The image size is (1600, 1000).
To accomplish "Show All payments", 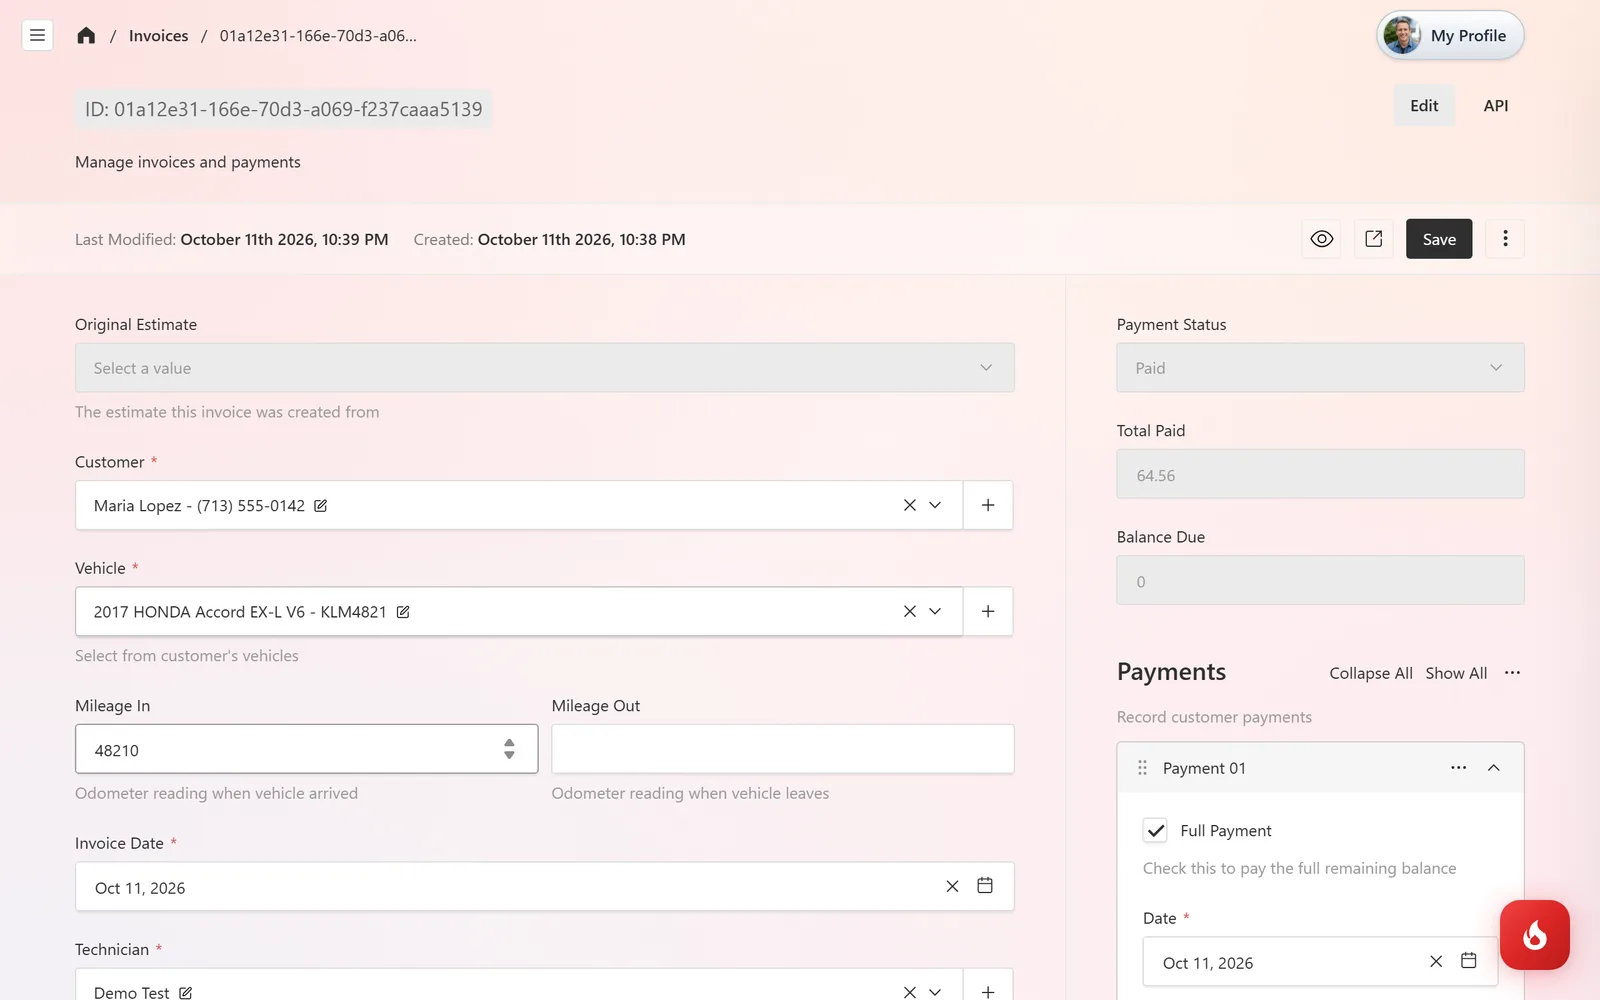I will pos(1456,673).
